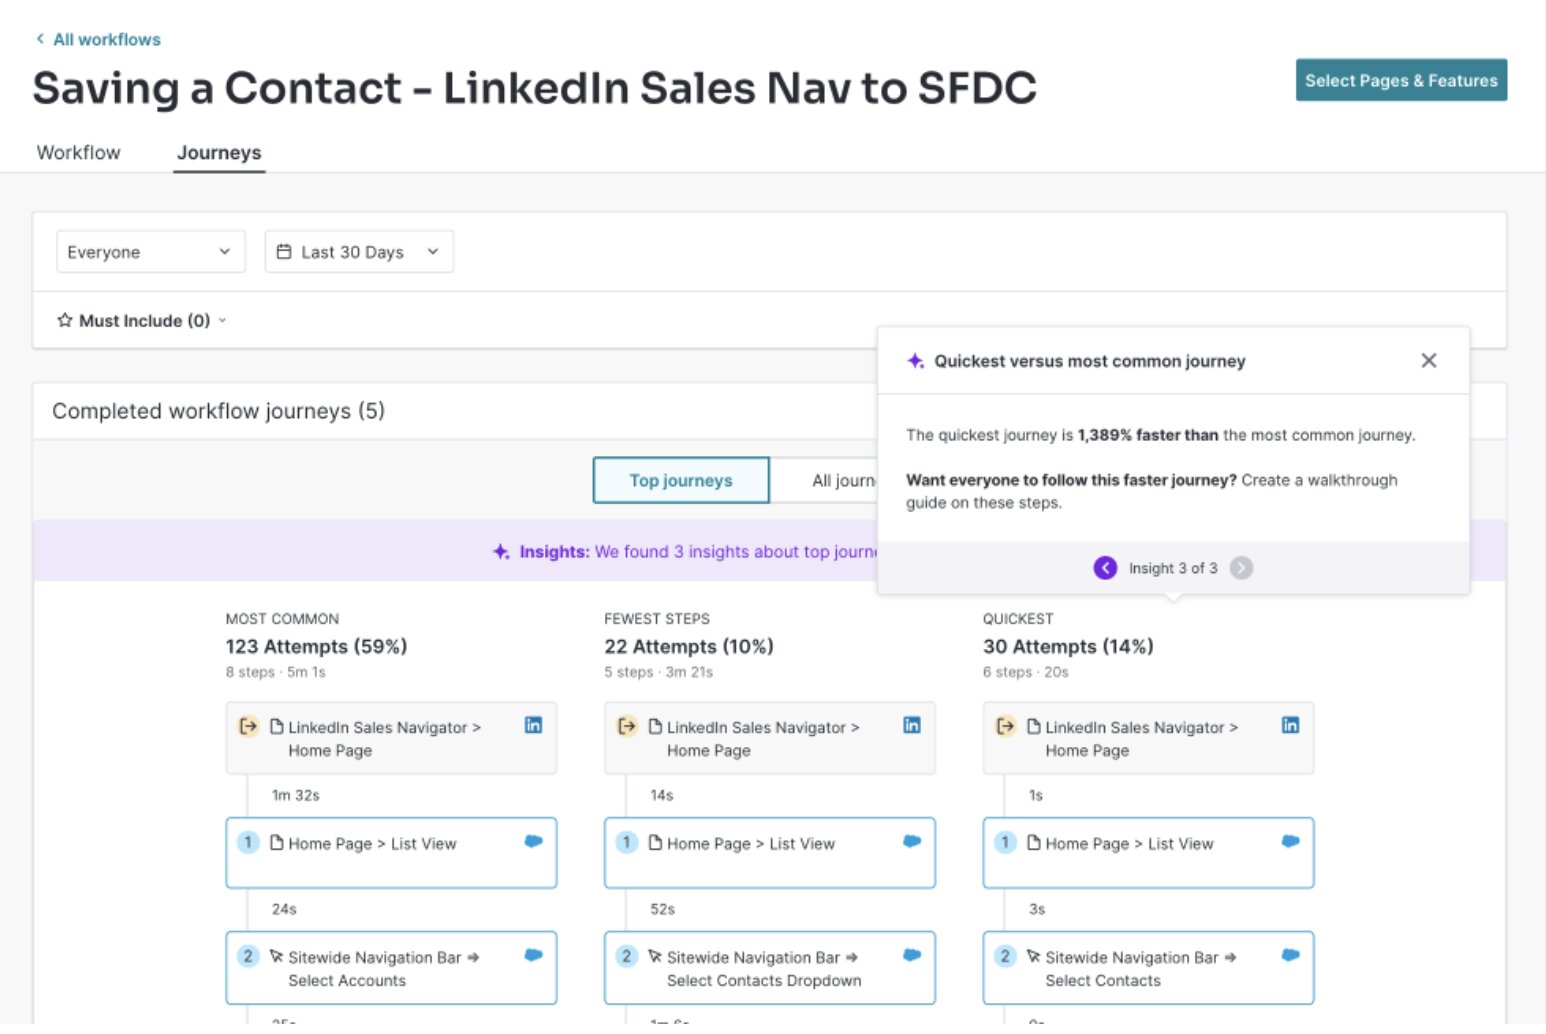Switch to the Workflow tab
1546x1034 pixels.
coord(78,152)
